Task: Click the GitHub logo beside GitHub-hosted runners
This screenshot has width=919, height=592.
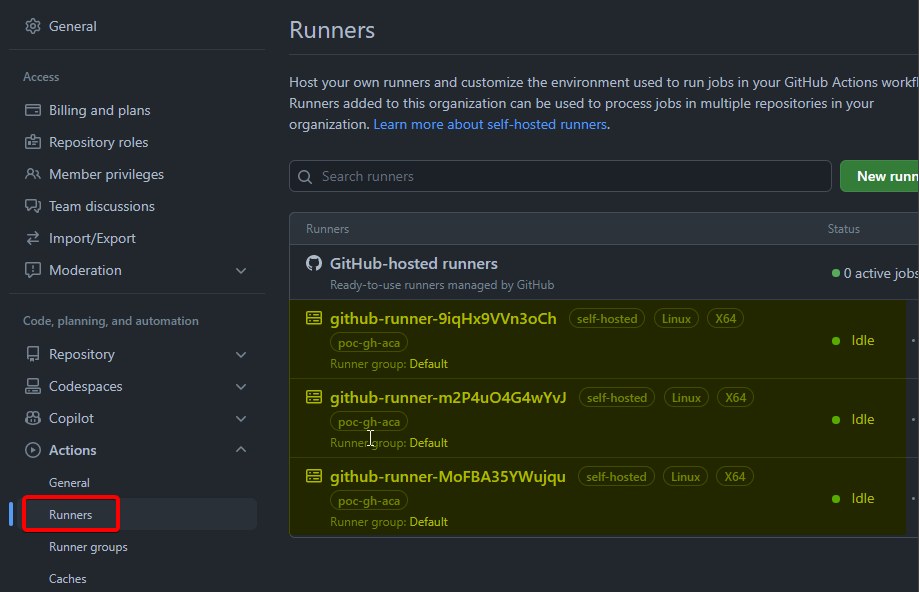Action: click(x=314, y=264)
